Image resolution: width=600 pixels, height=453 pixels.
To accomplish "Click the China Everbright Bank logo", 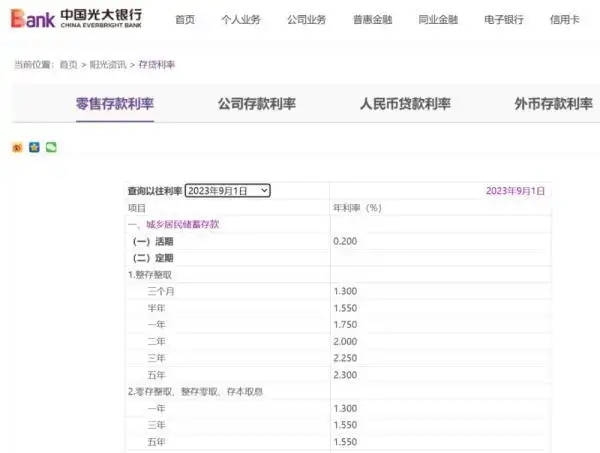I will tap(77, 18).
